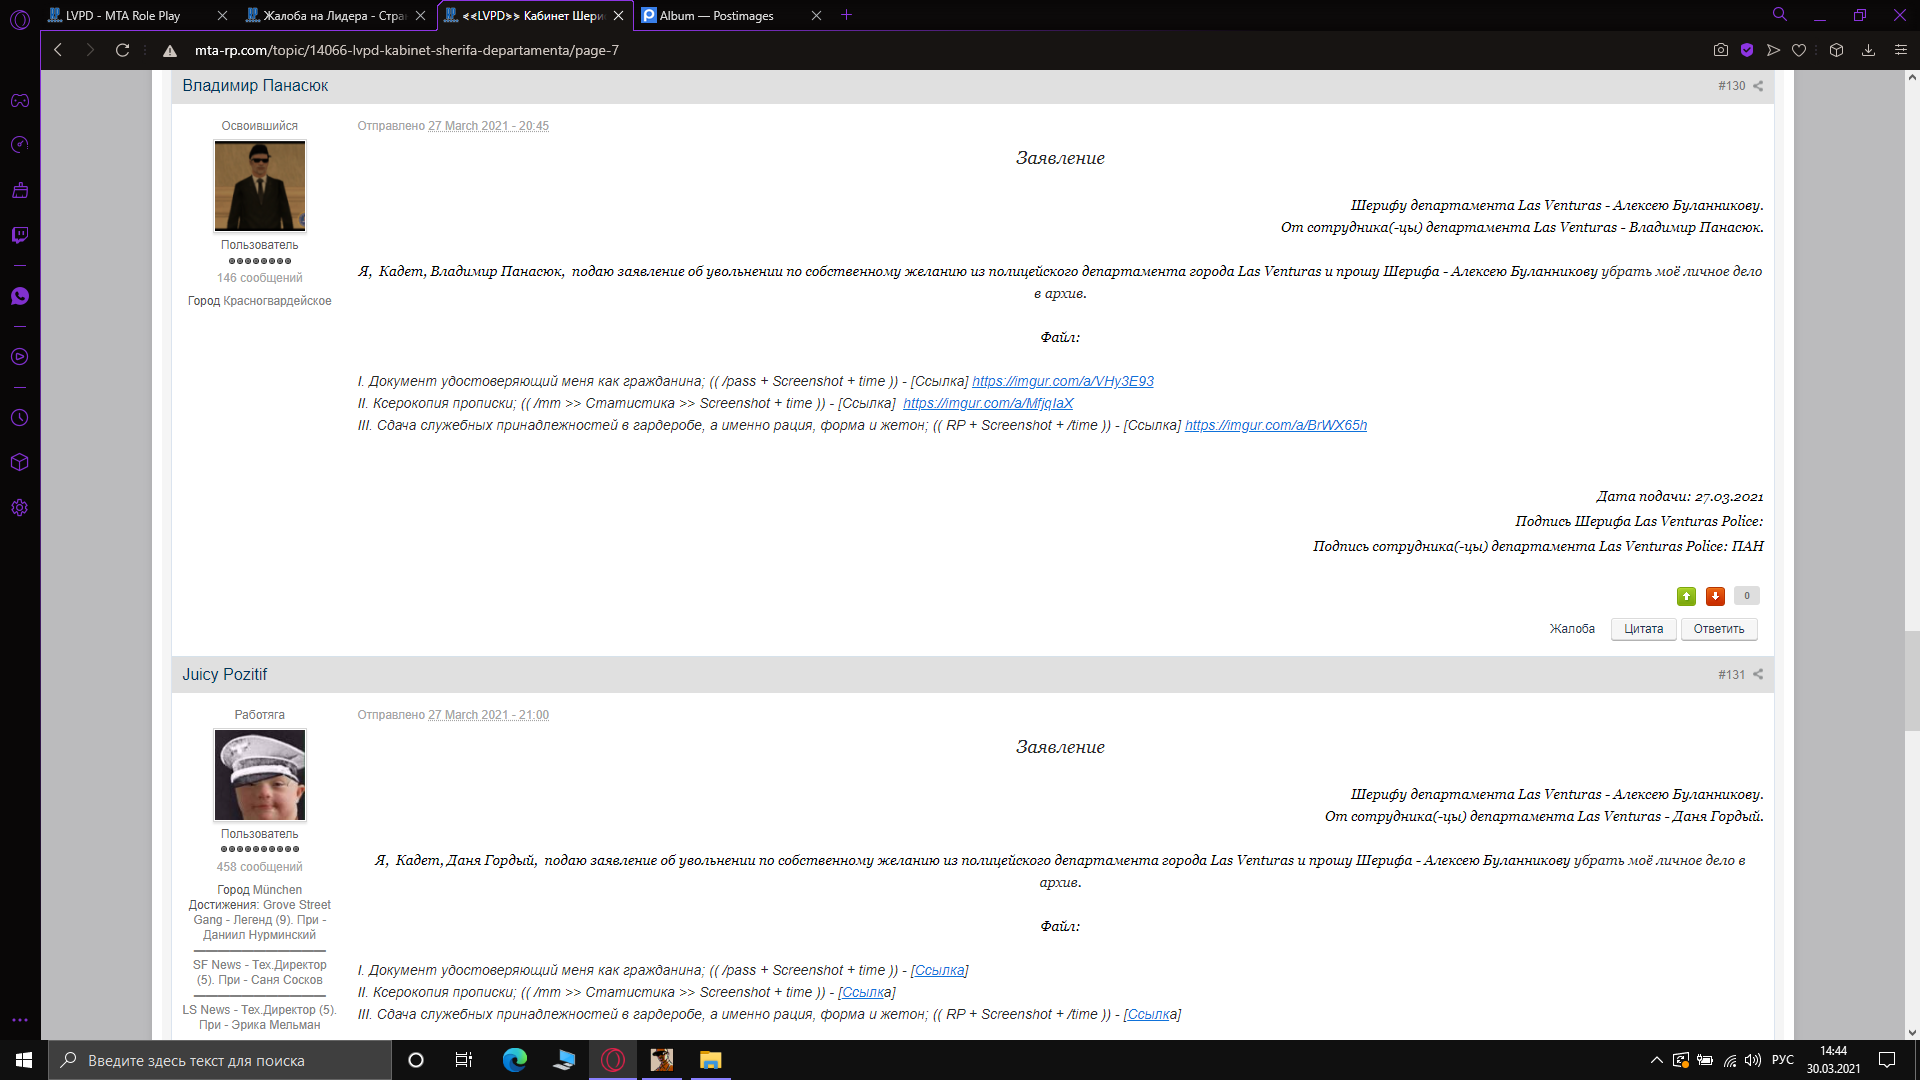Click Владимир Панасюк avatar thumbnail

[x=260, y=186]
